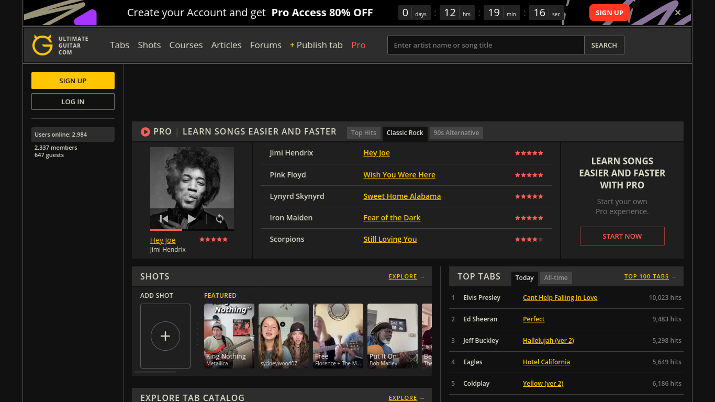Screen dimensions: 715x402
Task: Toggle the loop icon in player
Action: pos(220,219)
